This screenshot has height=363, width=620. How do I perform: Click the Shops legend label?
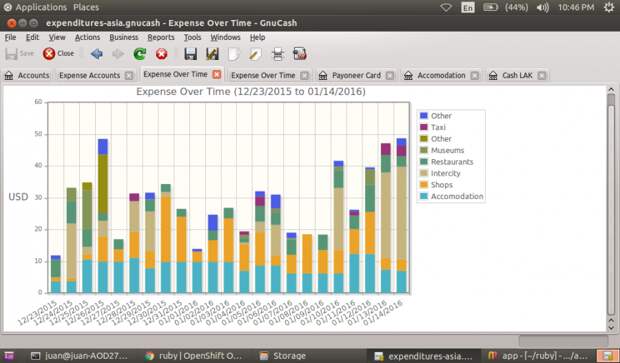[442, 185]
